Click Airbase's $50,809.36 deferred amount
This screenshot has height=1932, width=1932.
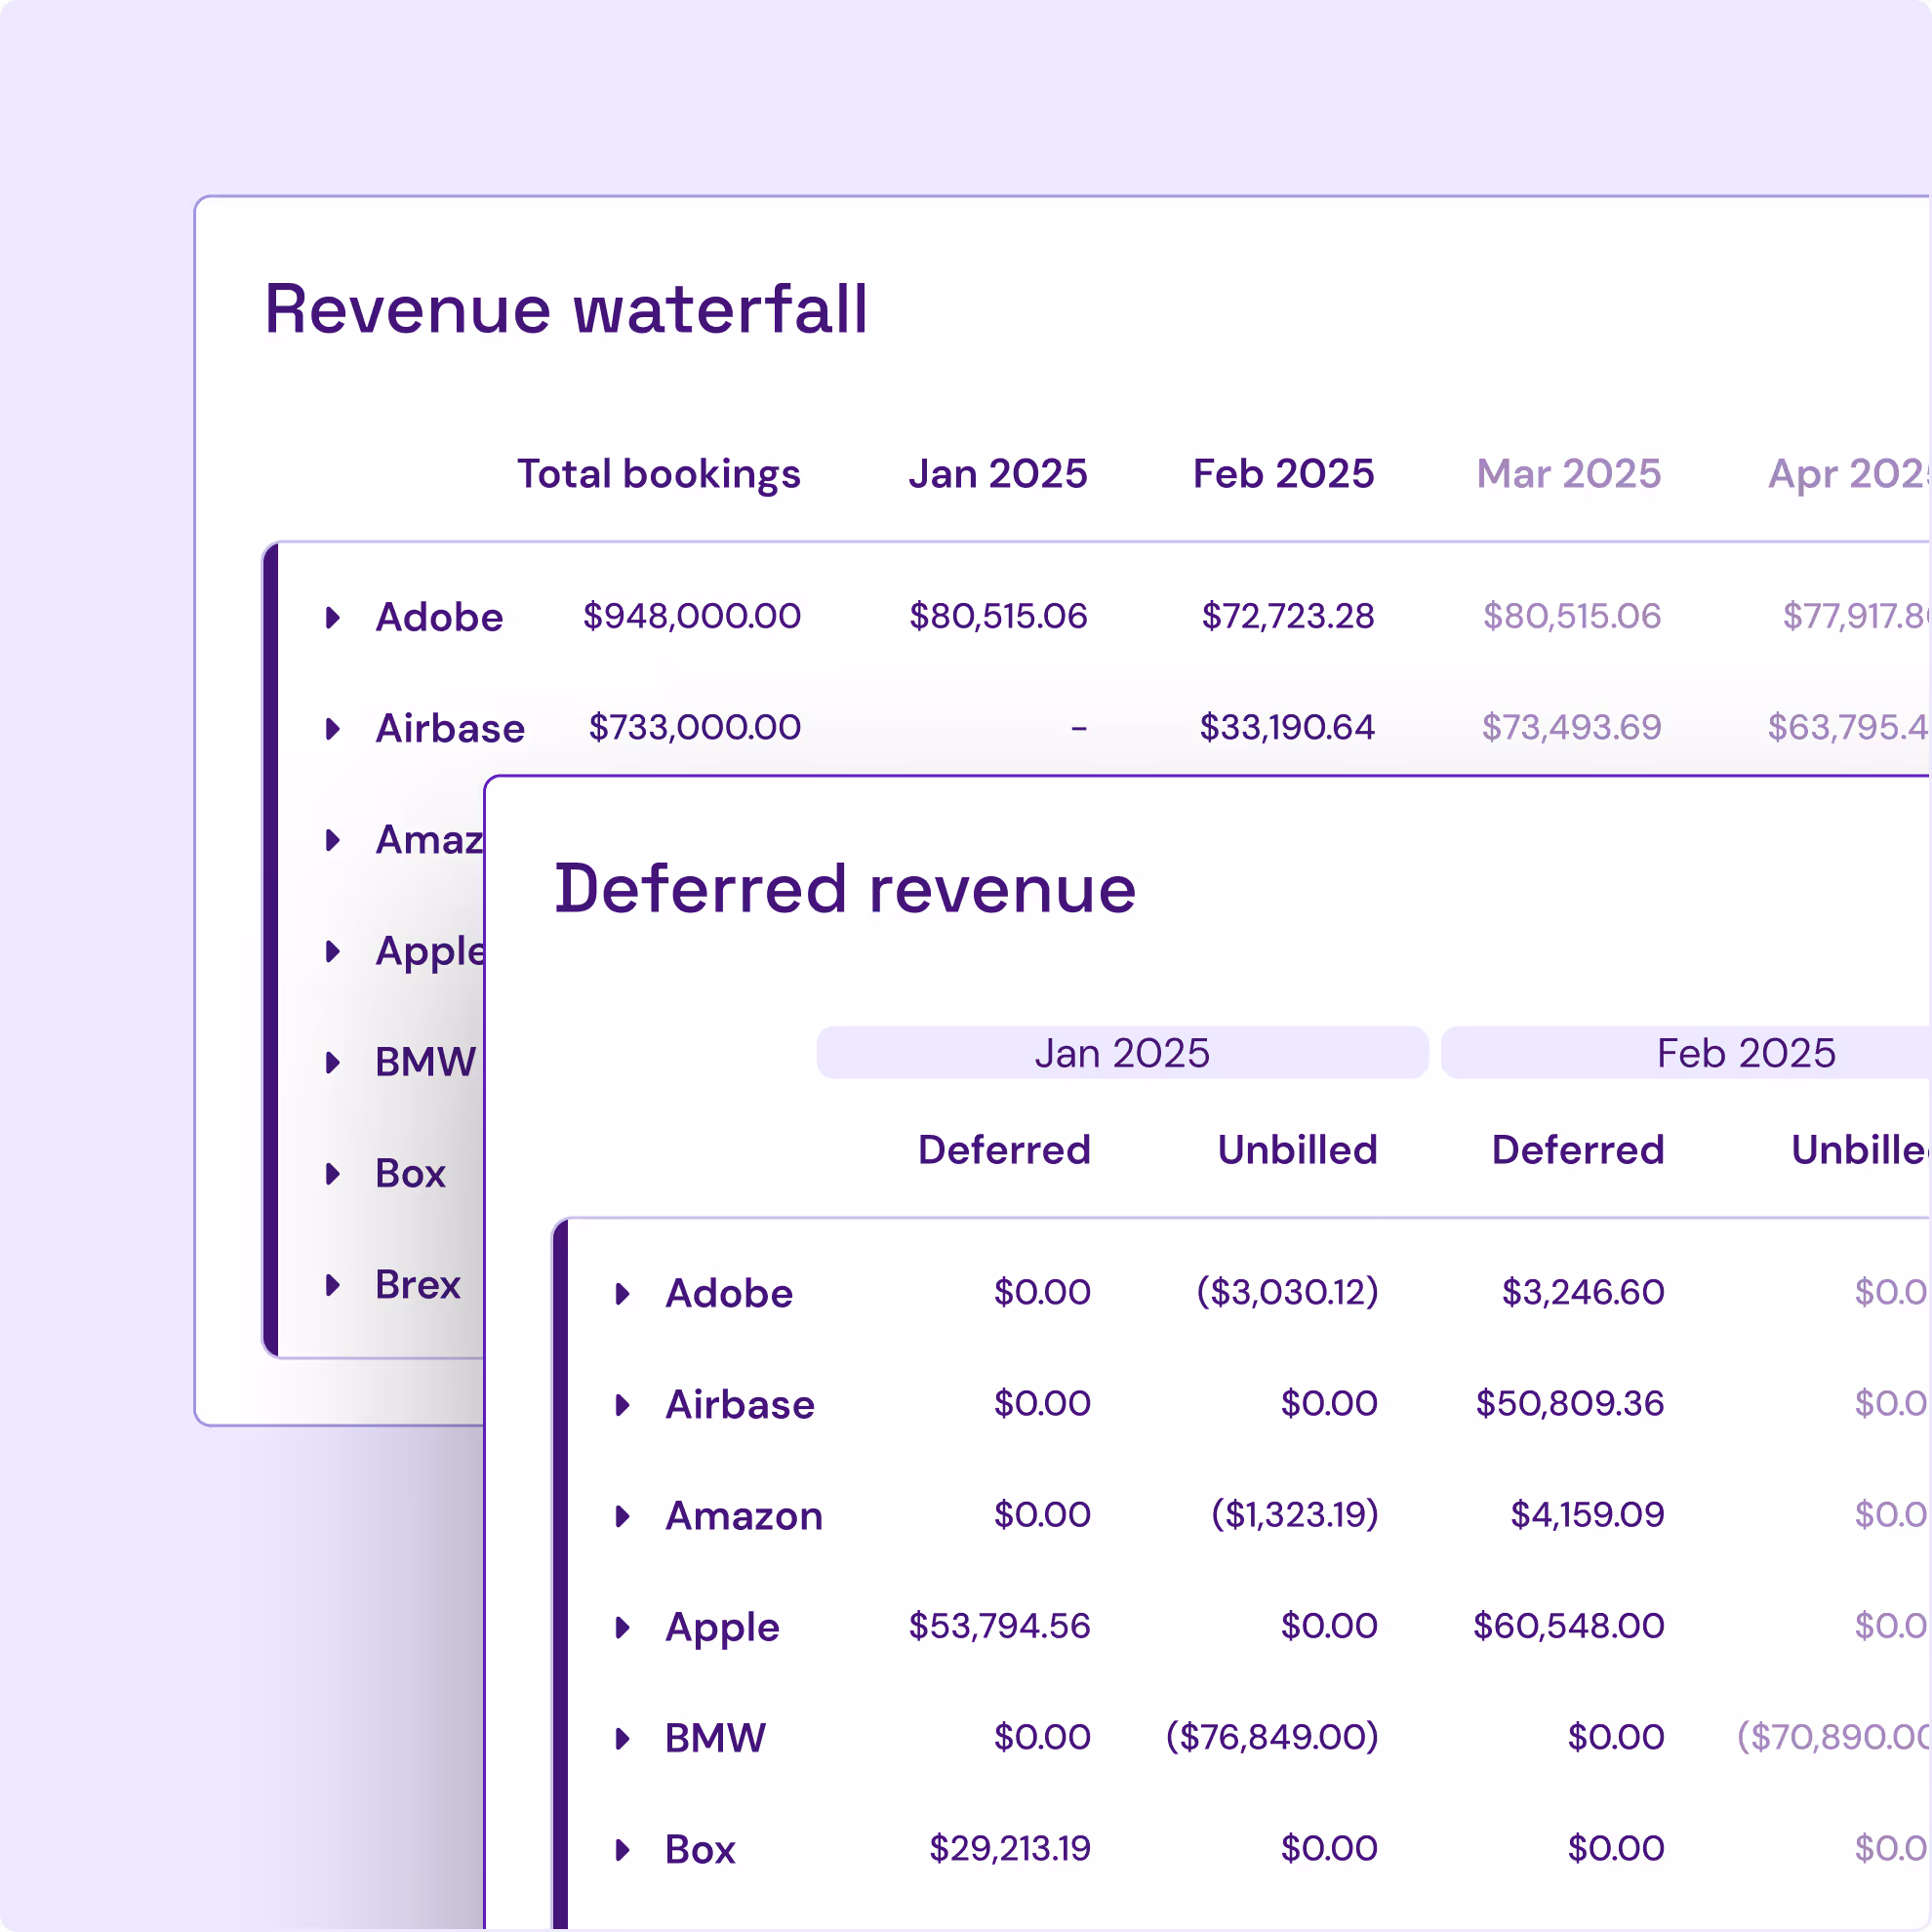(1569, 1403)
